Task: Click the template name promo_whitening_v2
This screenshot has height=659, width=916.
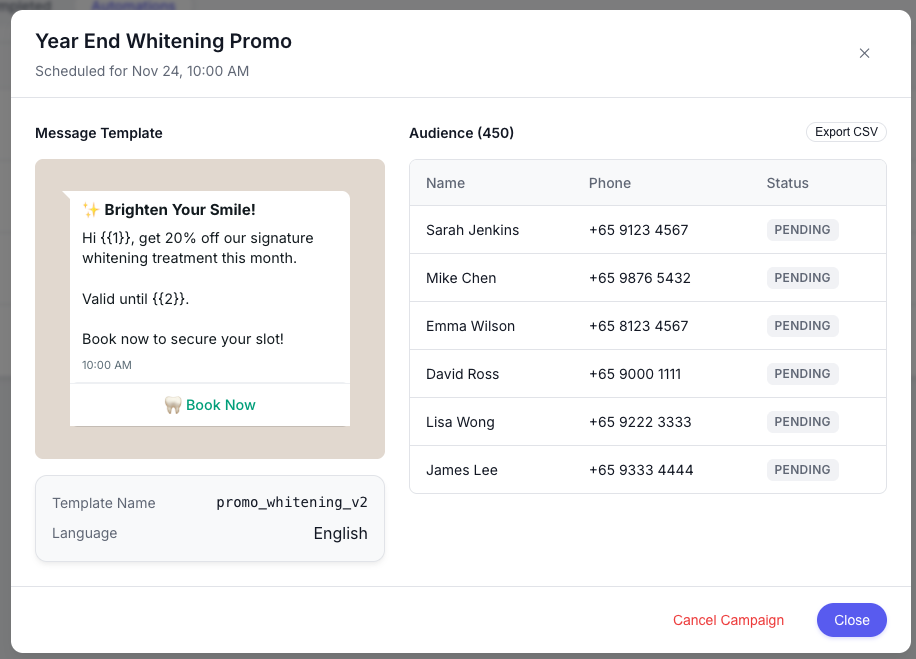Action: point(292,502)
